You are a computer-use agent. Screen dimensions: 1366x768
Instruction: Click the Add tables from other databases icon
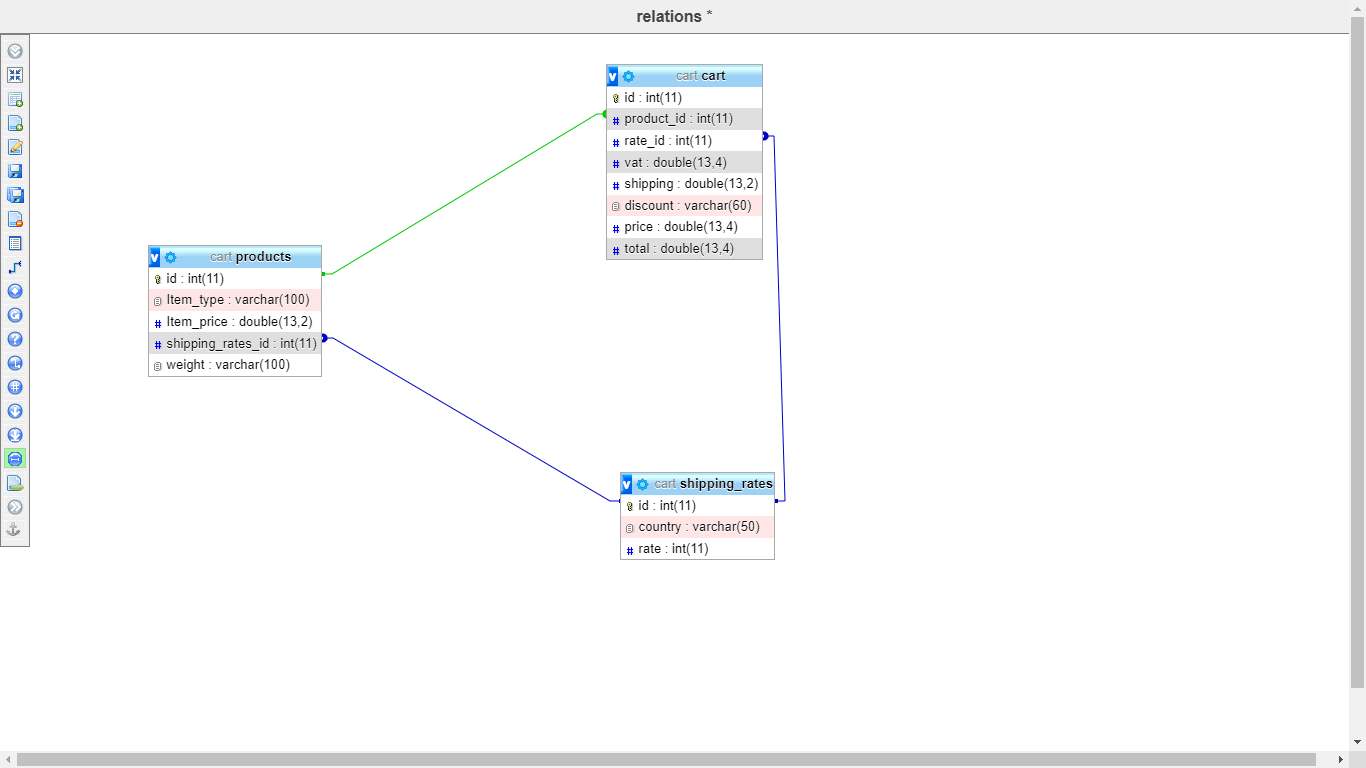point(15,99)
